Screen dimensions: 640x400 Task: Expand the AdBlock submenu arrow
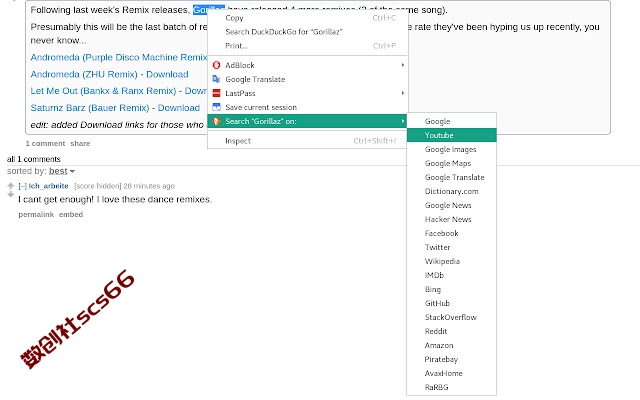[x=402, y=65]
